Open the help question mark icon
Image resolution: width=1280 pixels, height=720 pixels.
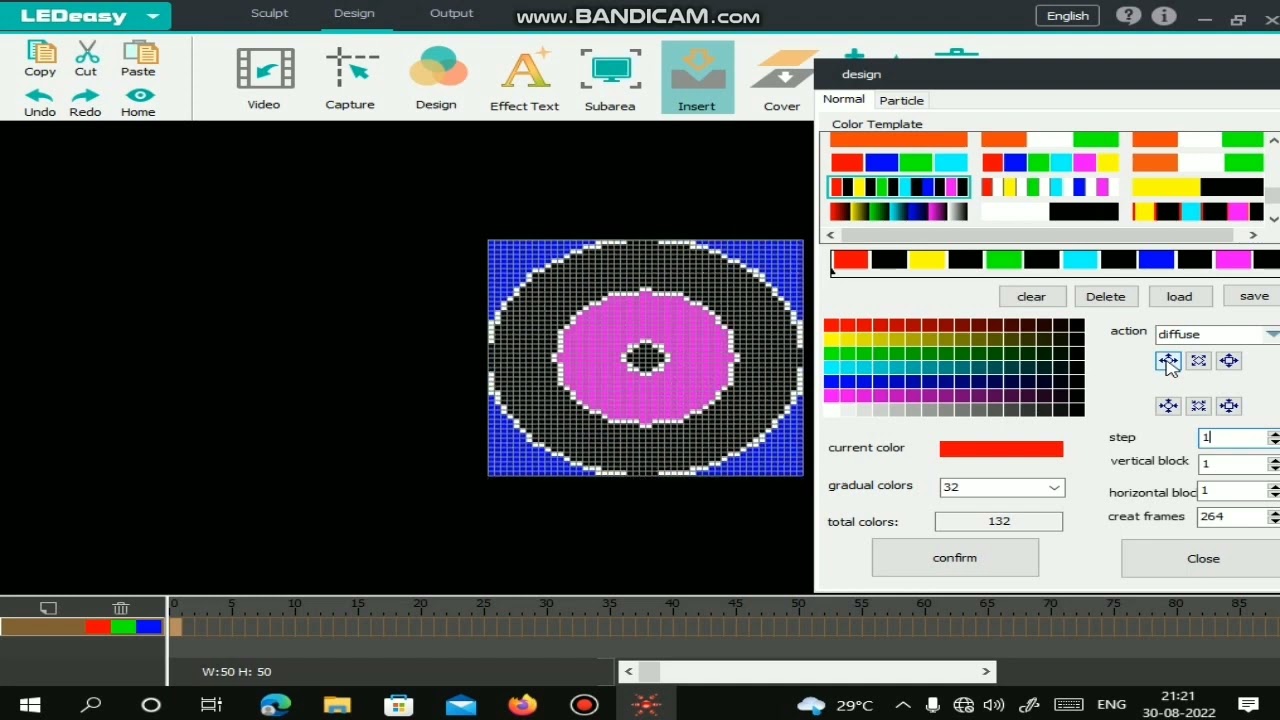(1128, 16)
